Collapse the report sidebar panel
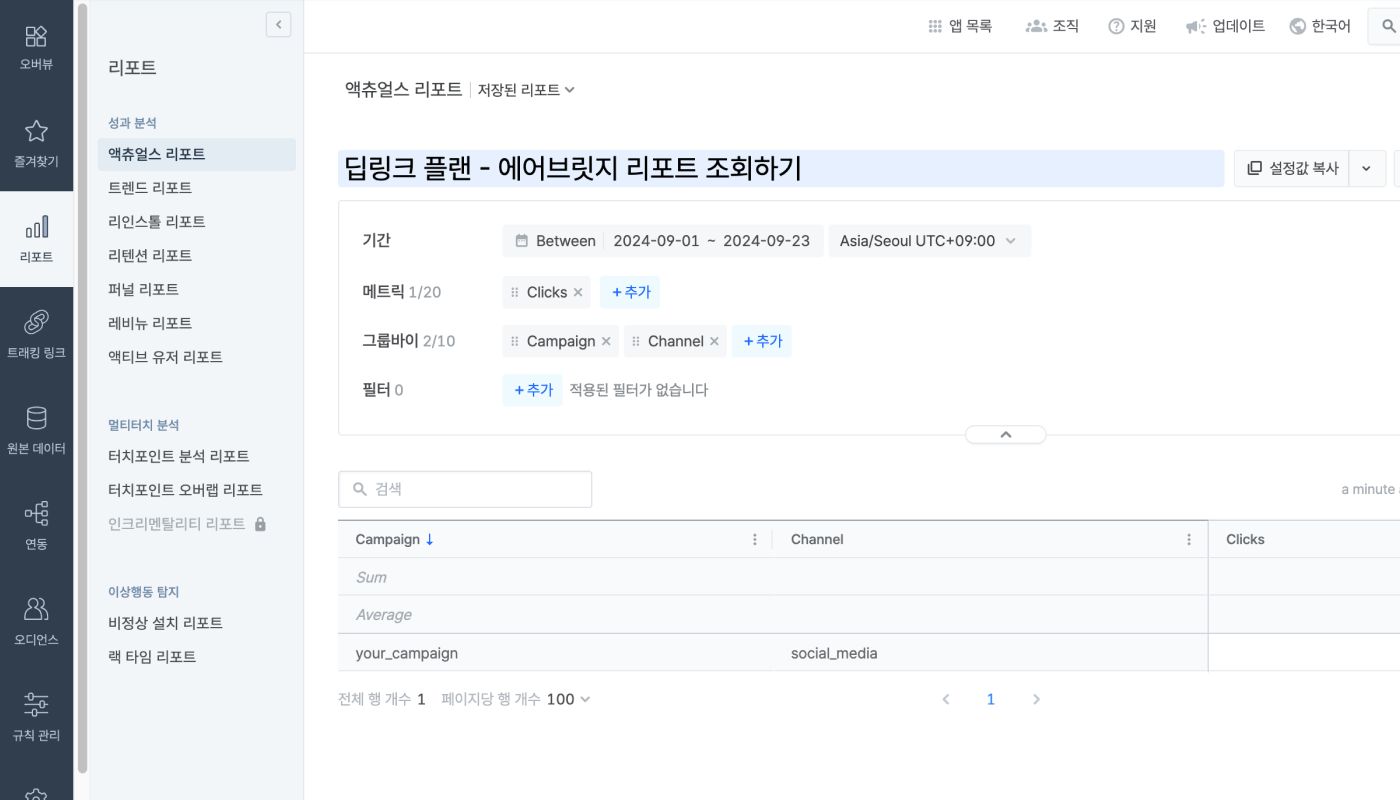 pos(279,25)
